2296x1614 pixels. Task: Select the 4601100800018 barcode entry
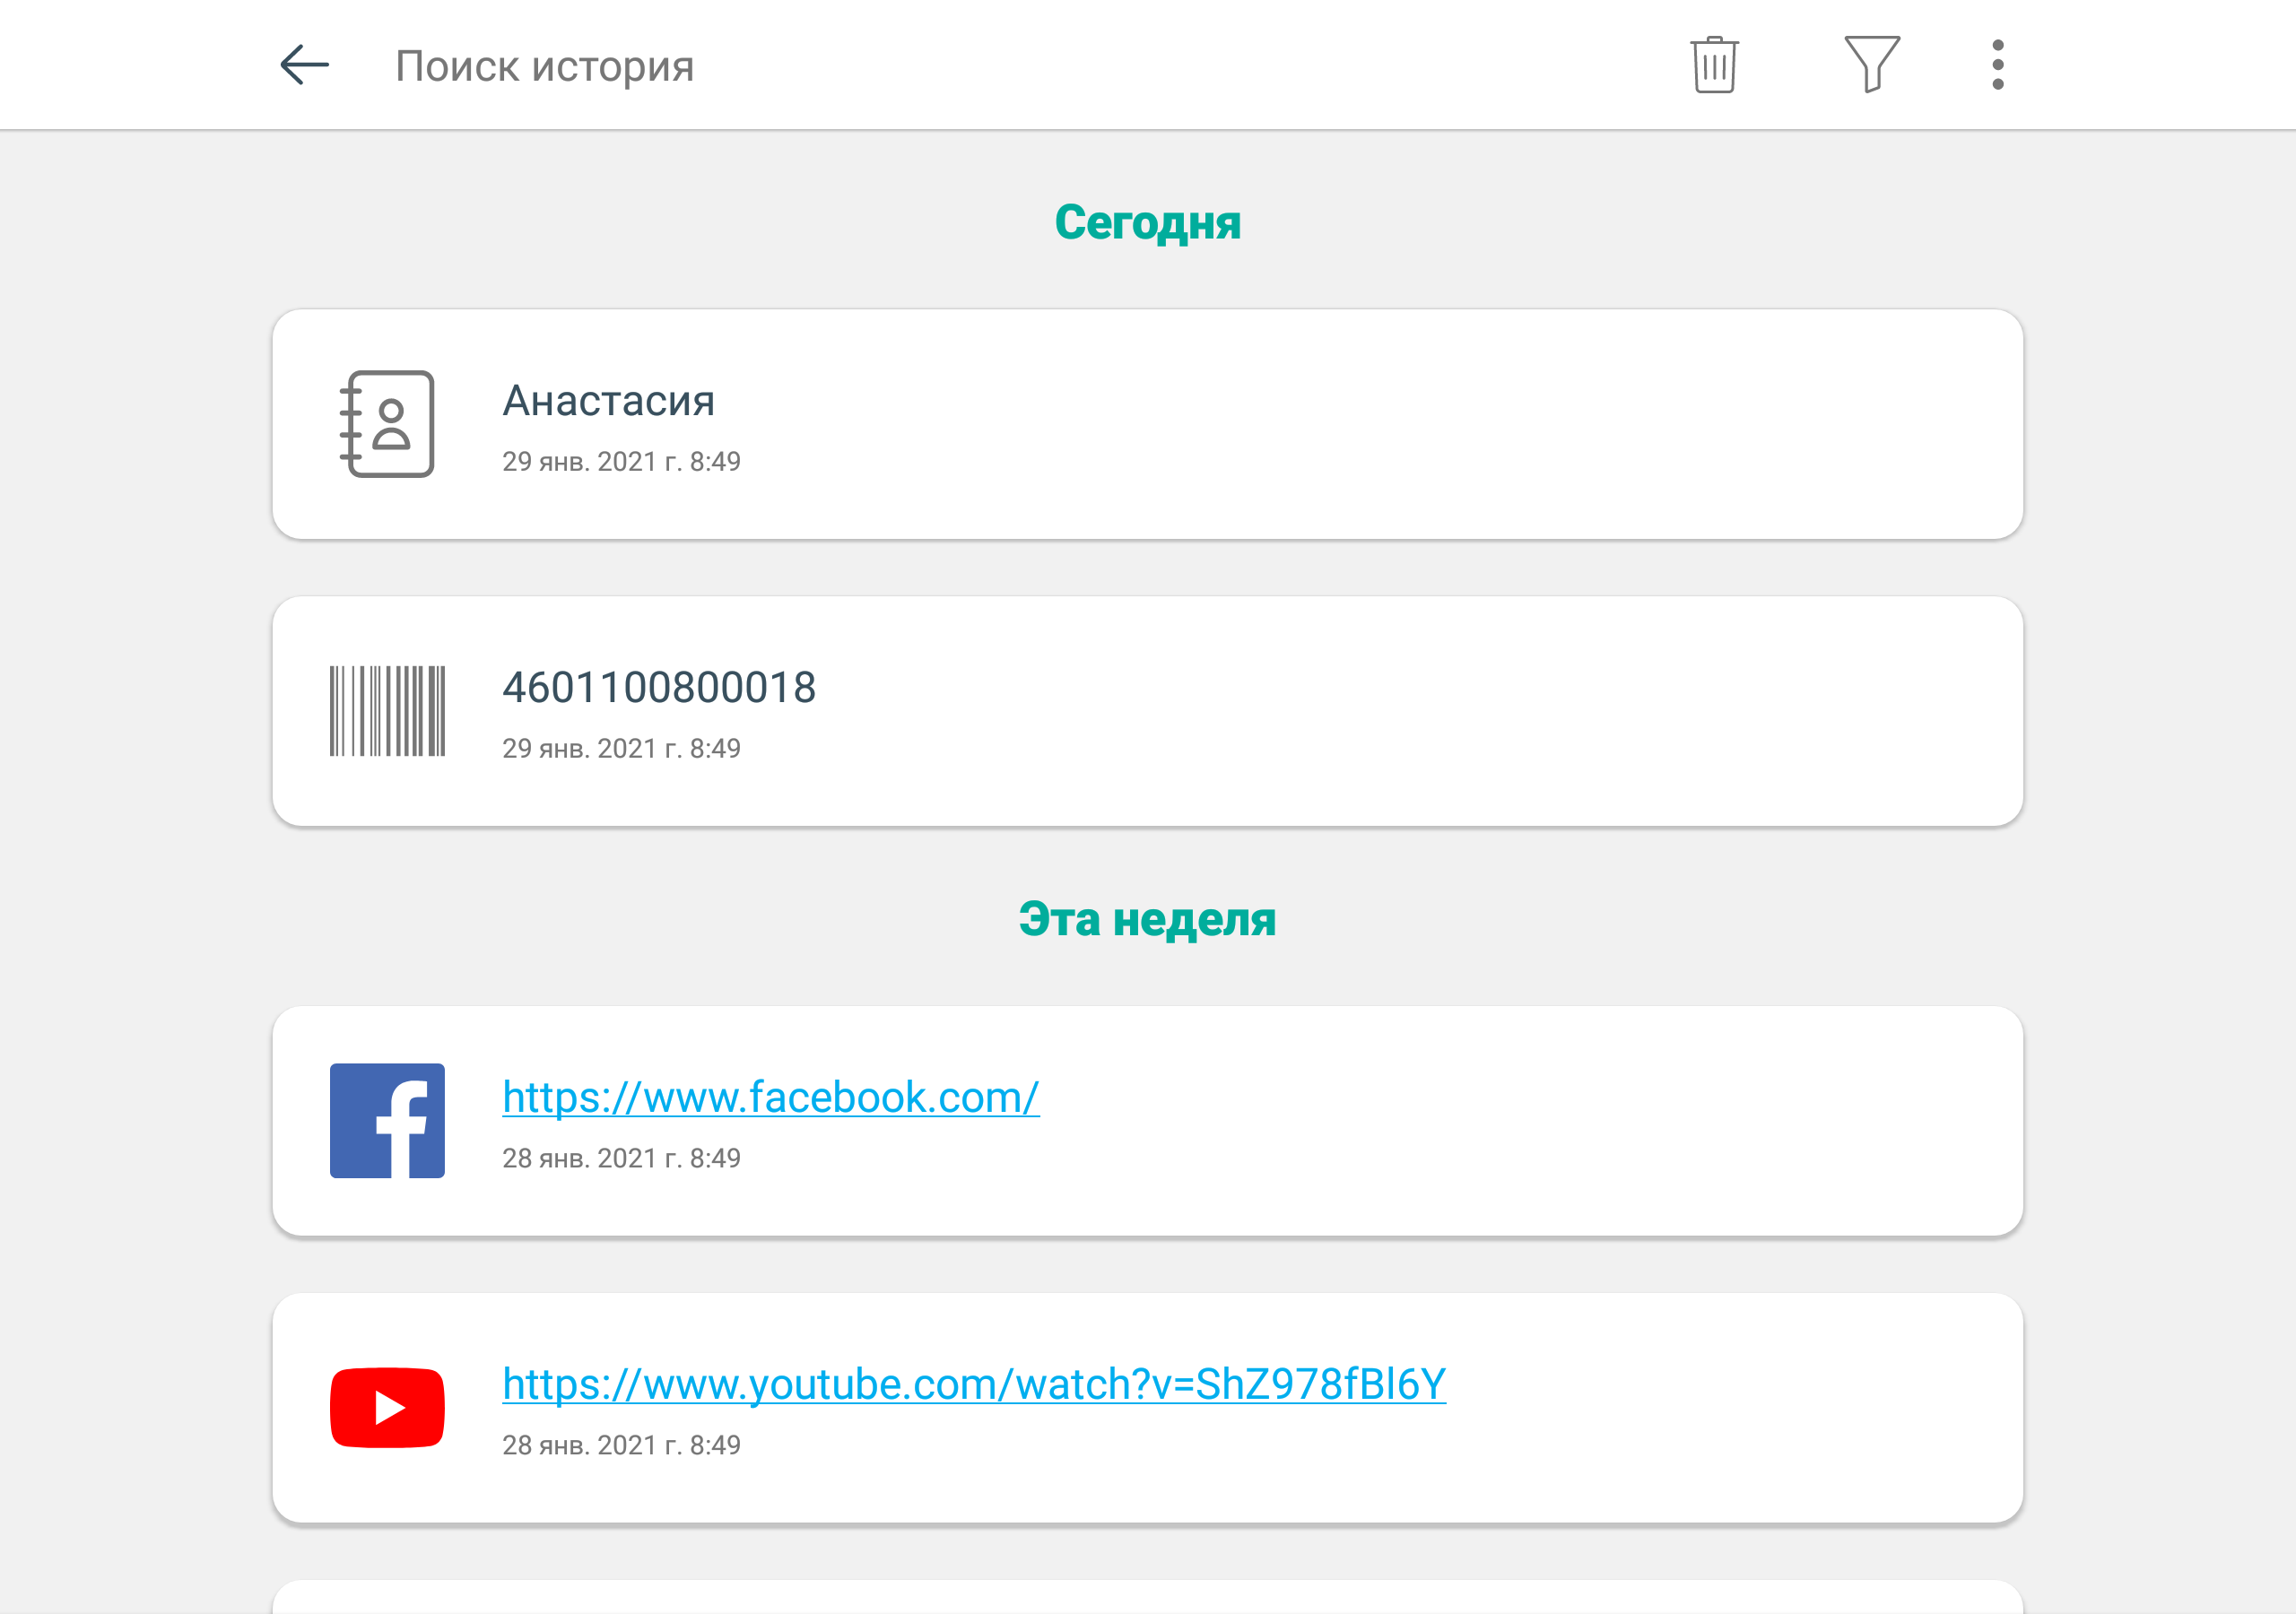[1148, 711]
